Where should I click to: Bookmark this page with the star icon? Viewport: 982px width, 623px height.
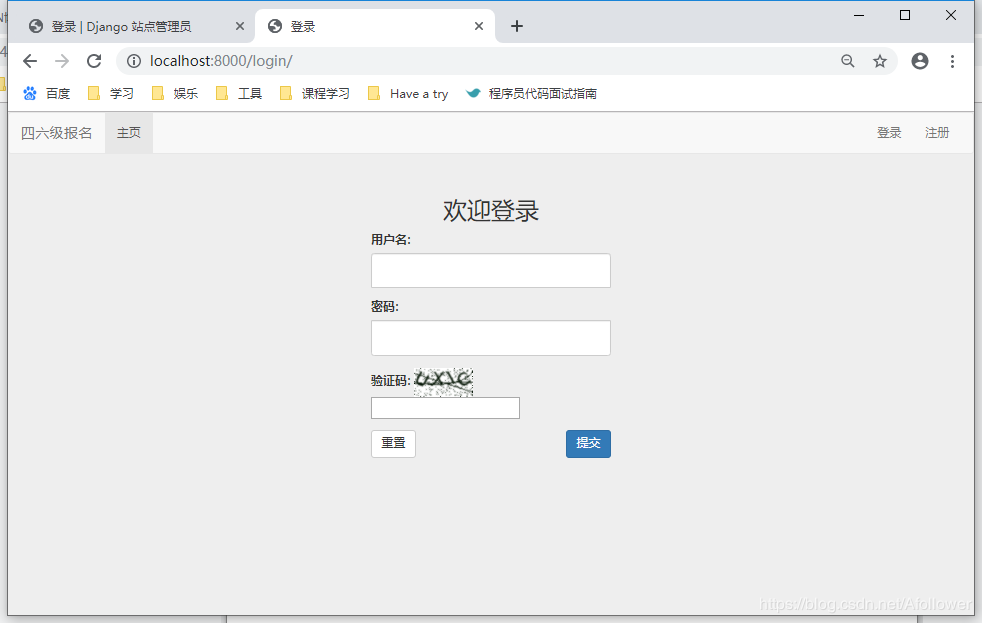coord(880,61)
